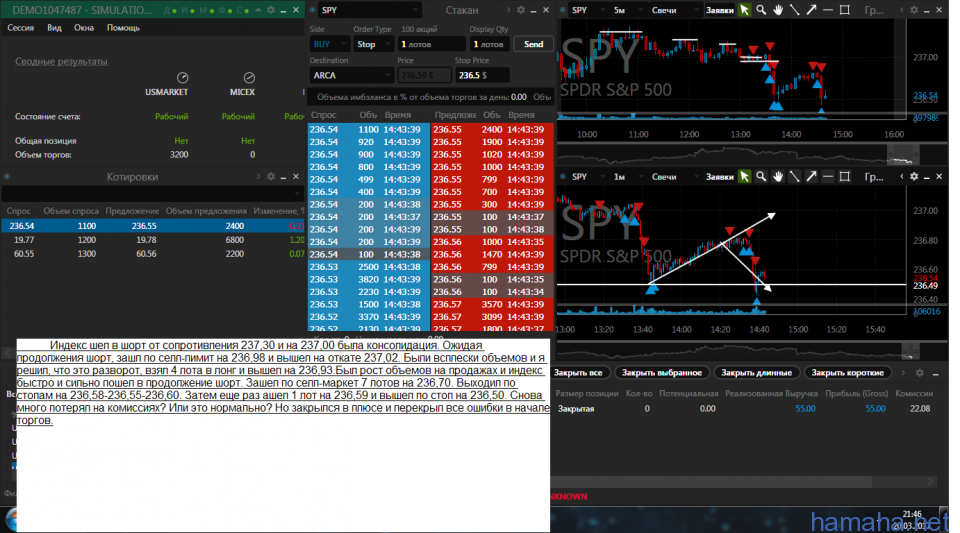Open settings gear in main DEMO title bar
This screenshot has width=960, height=533.
click(x=271, y=10)
